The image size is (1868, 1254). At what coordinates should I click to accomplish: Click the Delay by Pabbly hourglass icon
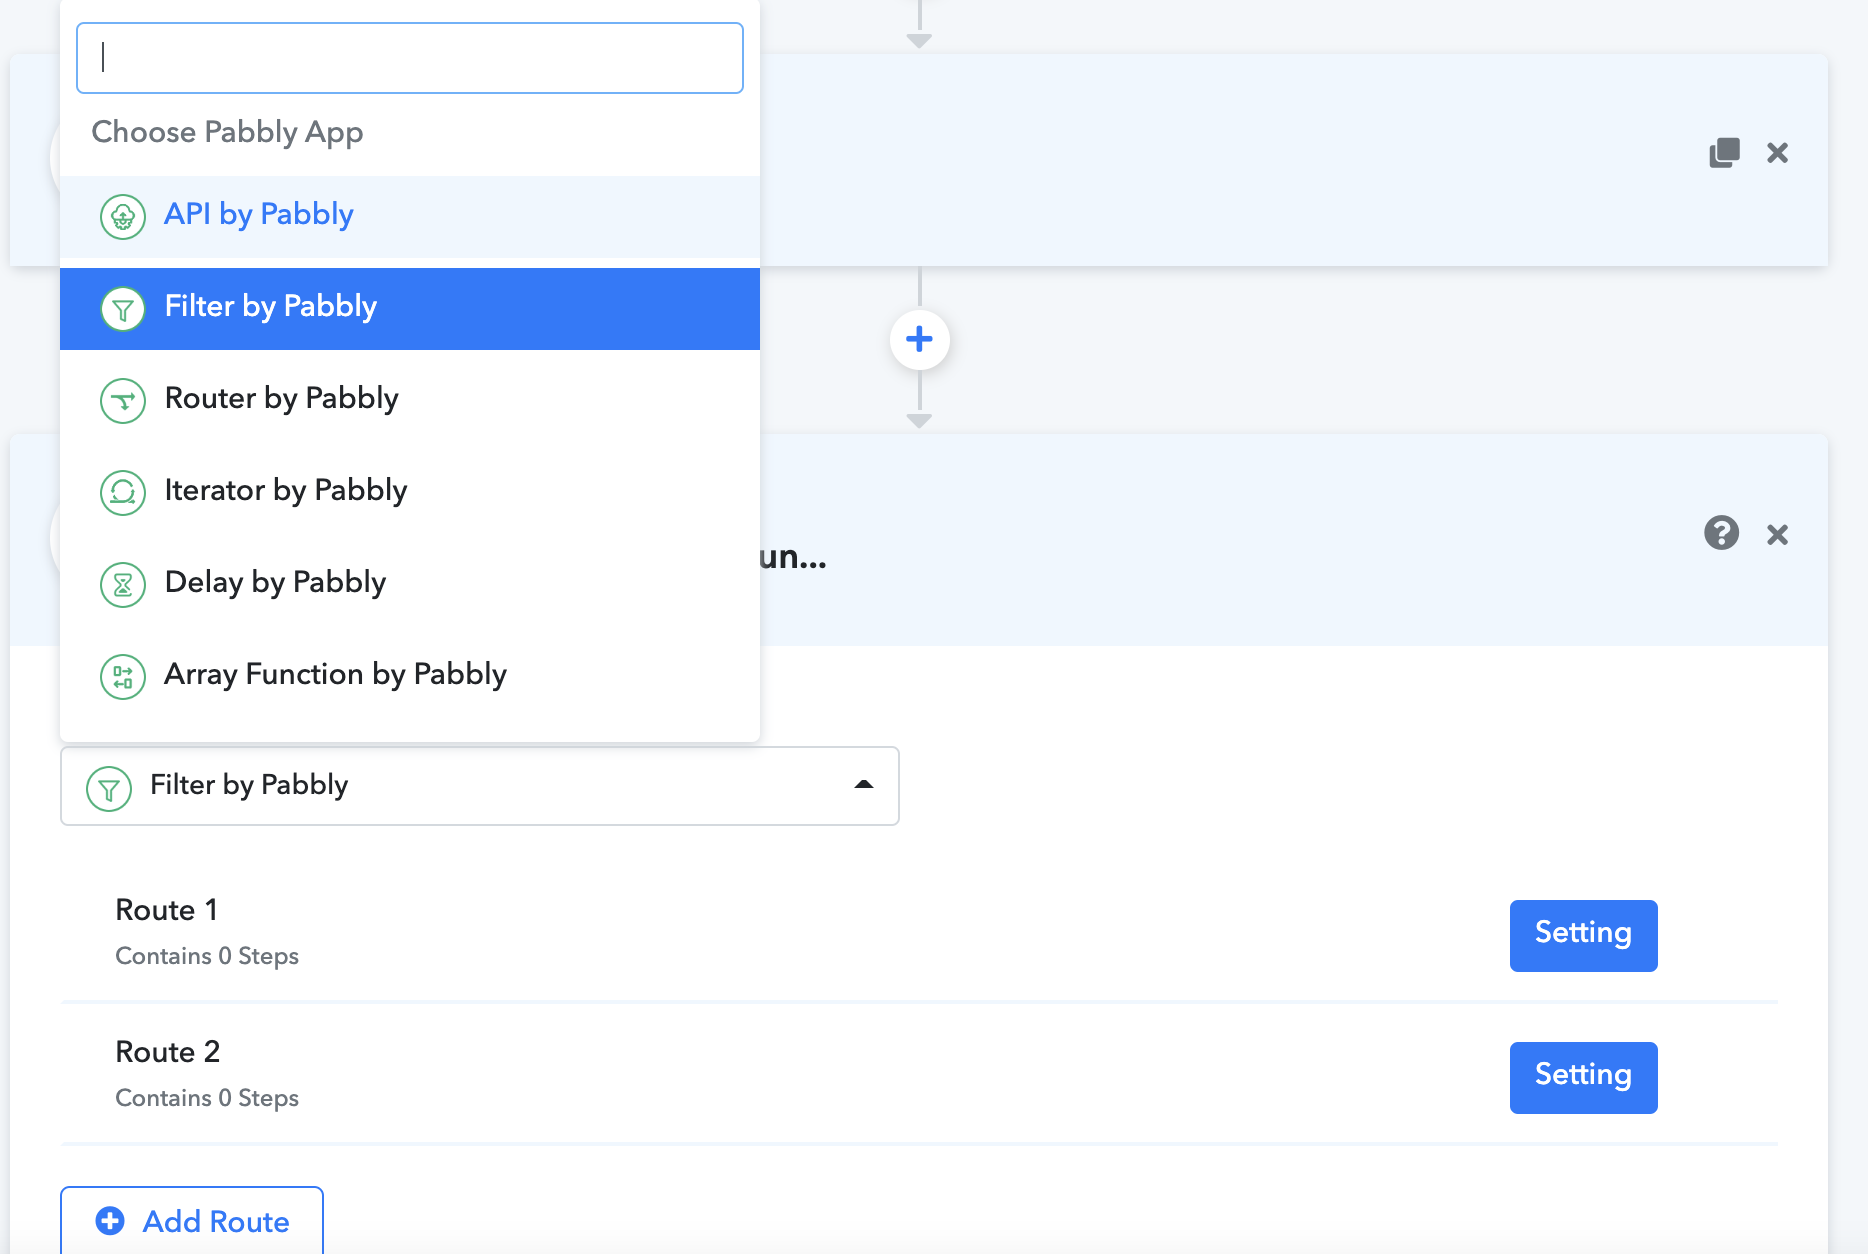(123, 584)
